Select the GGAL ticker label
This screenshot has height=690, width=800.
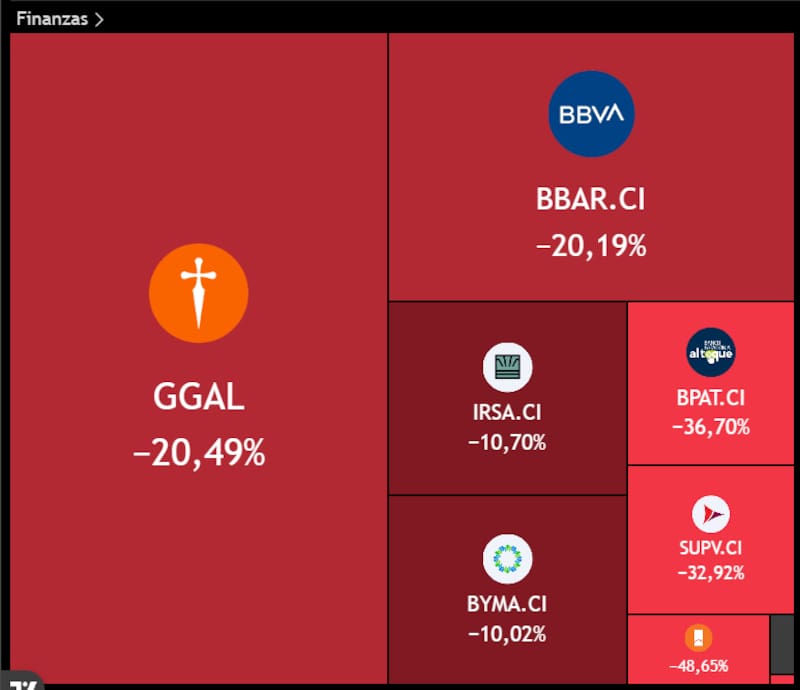[198, 397]
